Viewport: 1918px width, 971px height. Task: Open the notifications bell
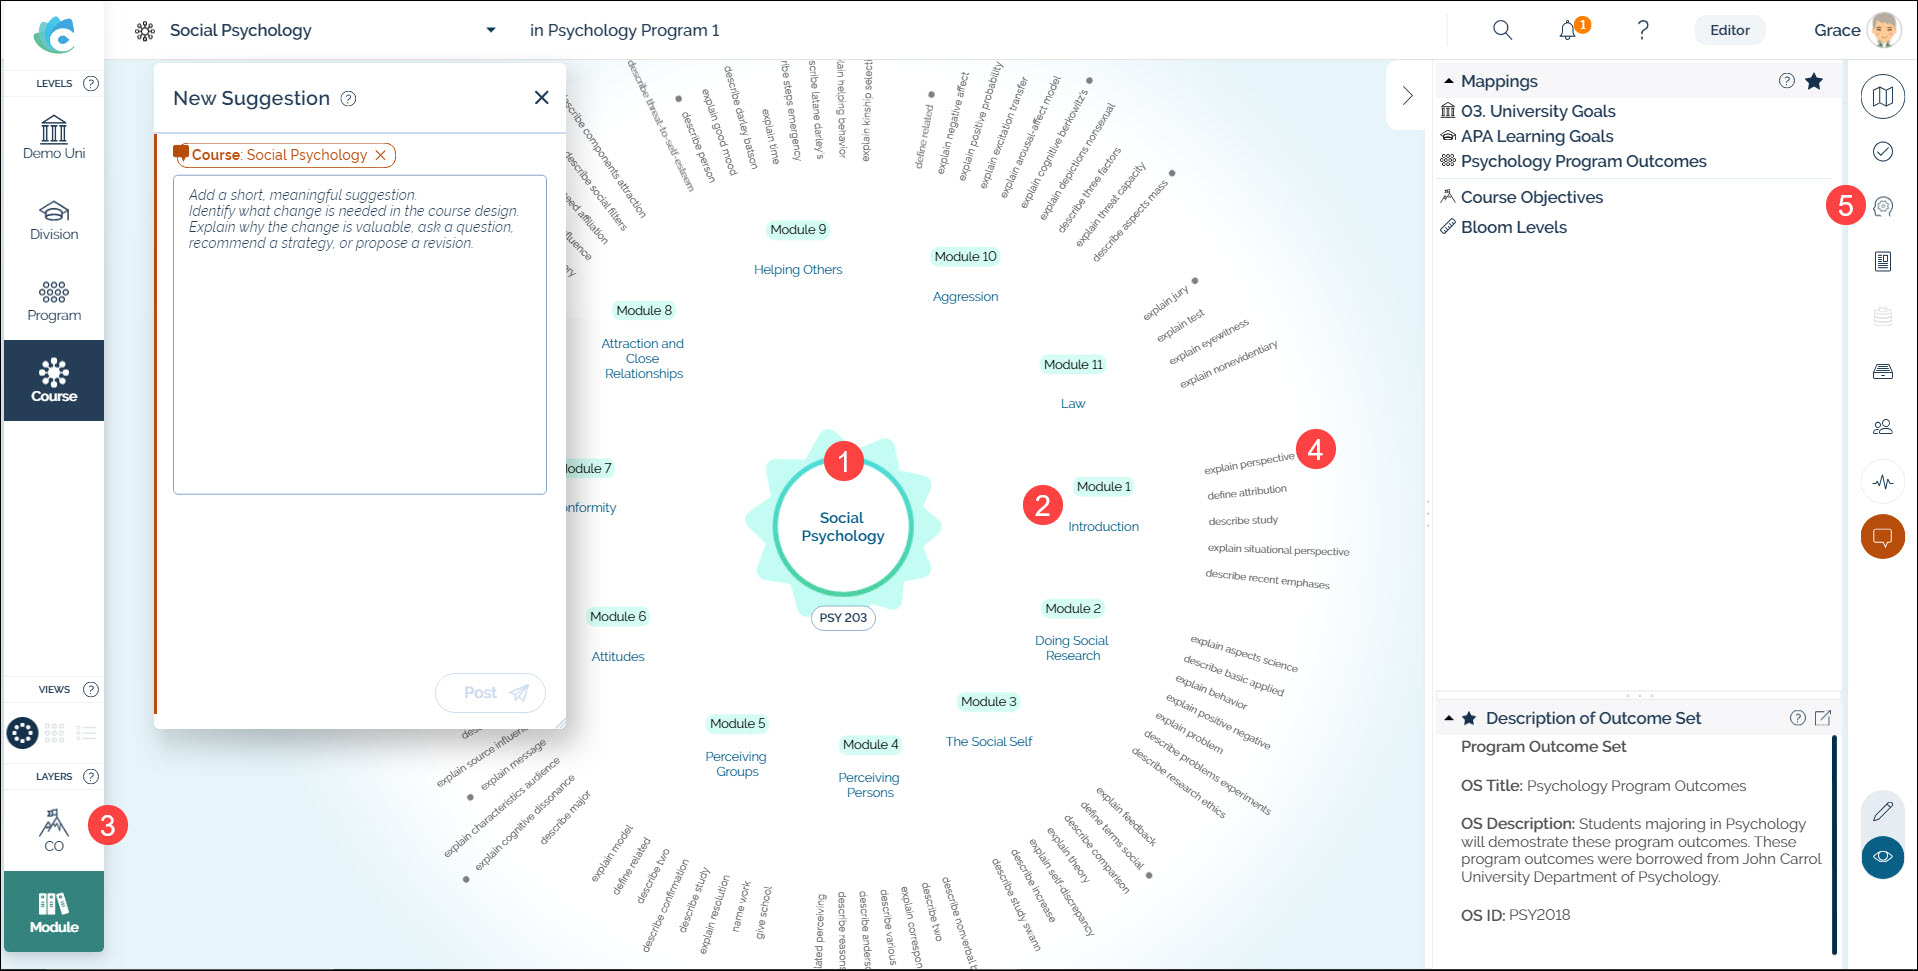[x=1568, y=30]
